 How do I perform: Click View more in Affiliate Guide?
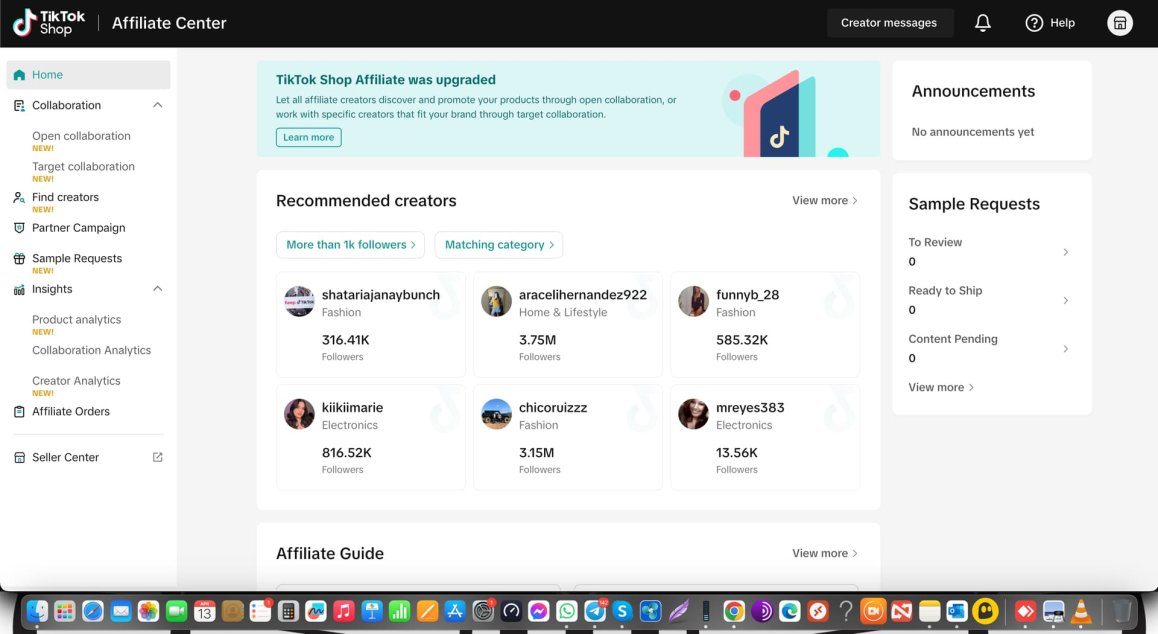pyautogui.click(x=825, y=553)
